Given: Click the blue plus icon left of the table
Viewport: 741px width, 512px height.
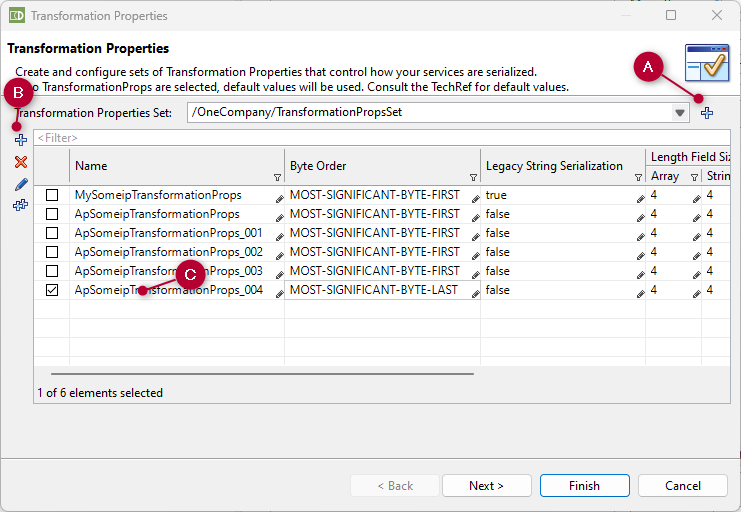Looking at the screenshot, I should (x=20, y=140).
